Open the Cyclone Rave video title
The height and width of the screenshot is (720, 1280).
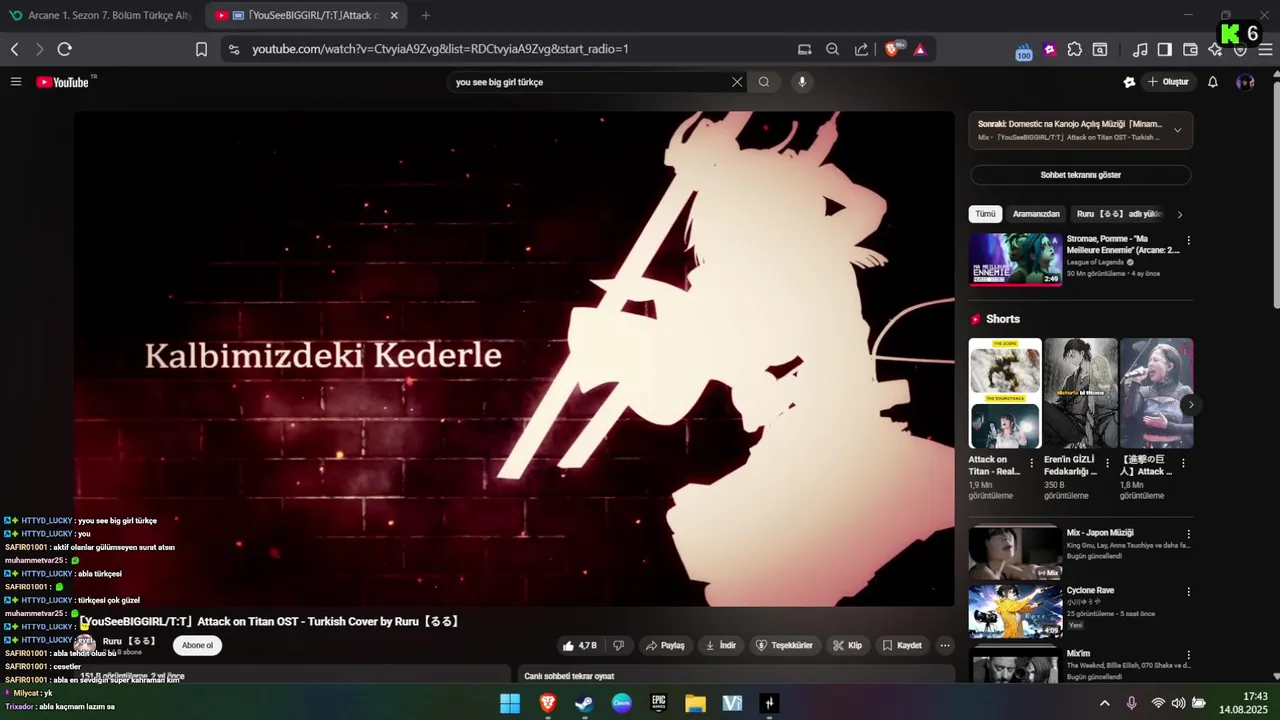[x=1090, y=590]
